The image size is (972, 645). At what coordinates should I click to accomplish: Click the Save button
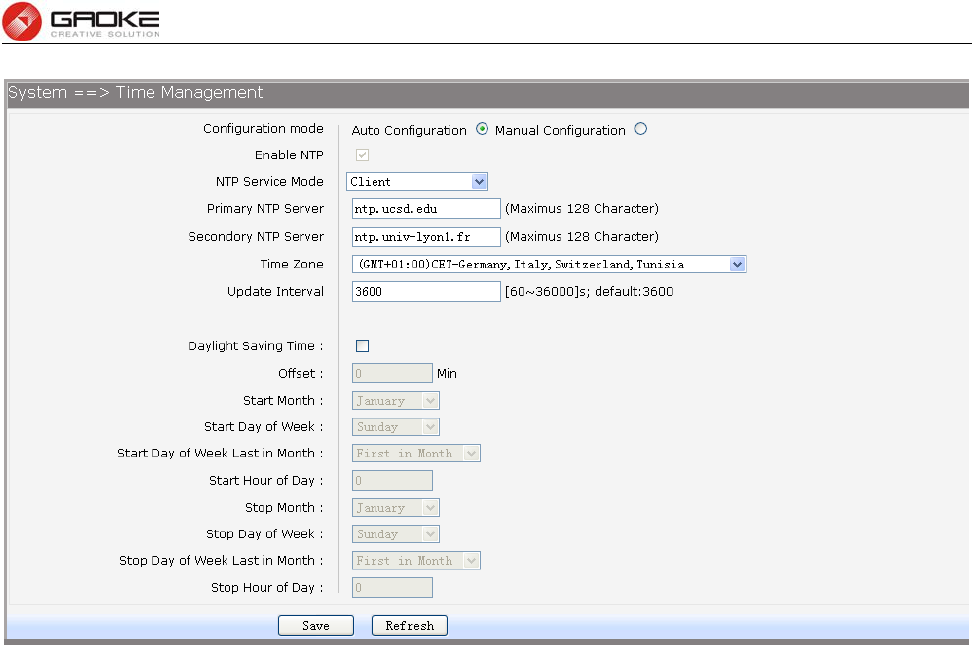tap(316, 626)
